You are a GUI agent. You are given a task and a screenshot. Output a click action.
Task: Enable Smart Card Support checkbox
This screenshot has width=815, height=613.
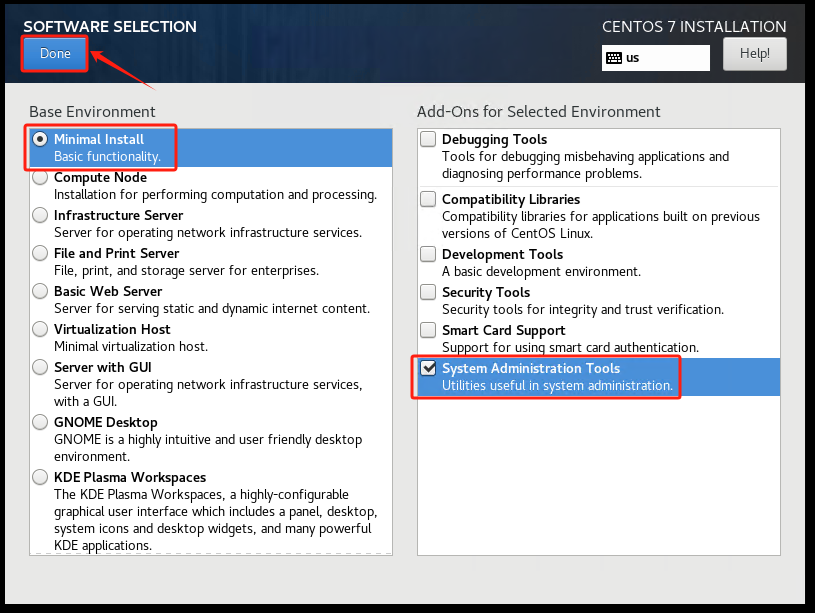click(428, 331)
